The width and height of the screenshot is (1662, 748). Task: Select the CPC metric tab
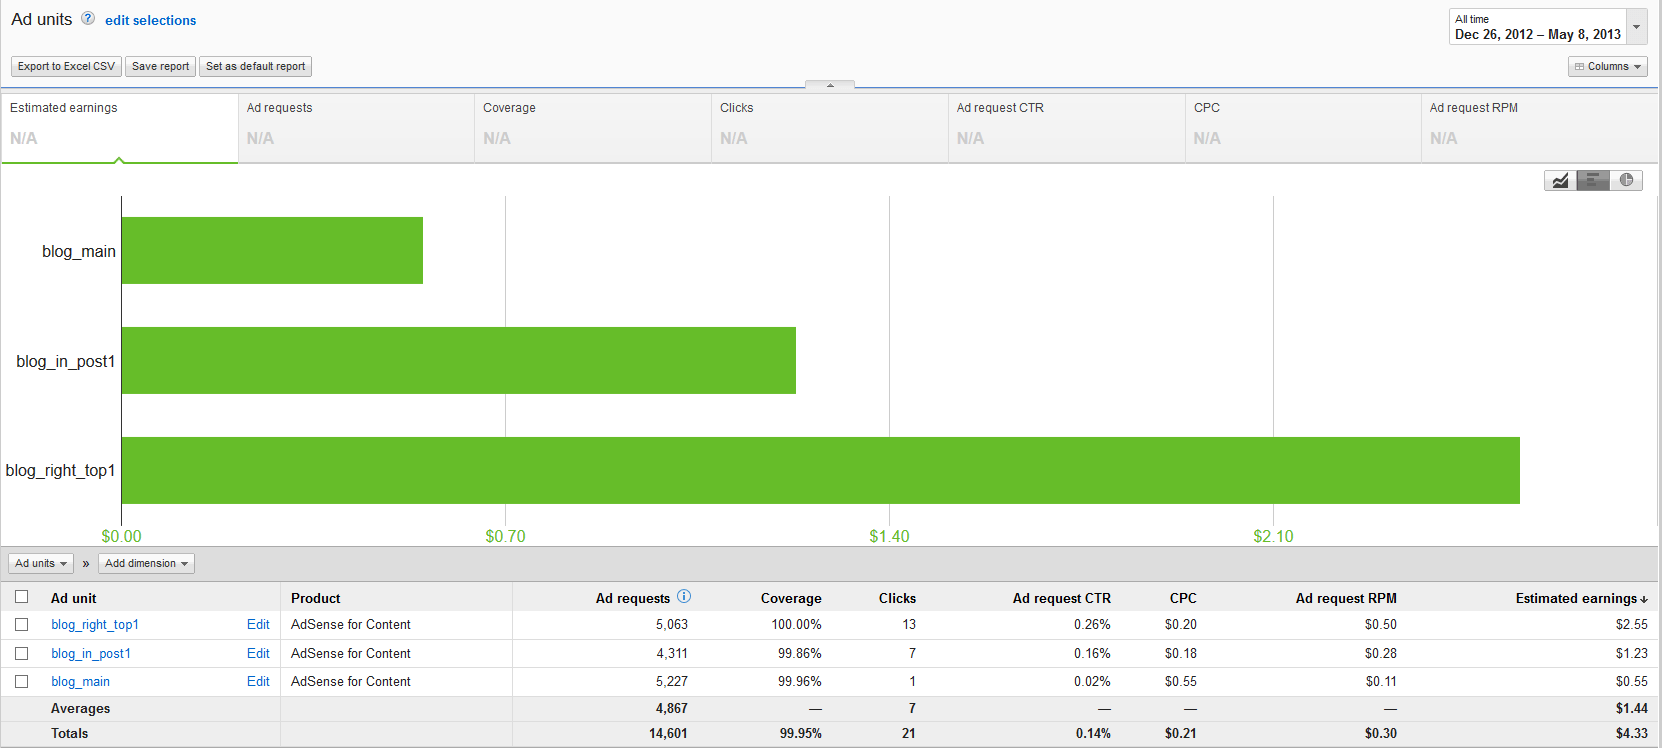coord(1303,128)
